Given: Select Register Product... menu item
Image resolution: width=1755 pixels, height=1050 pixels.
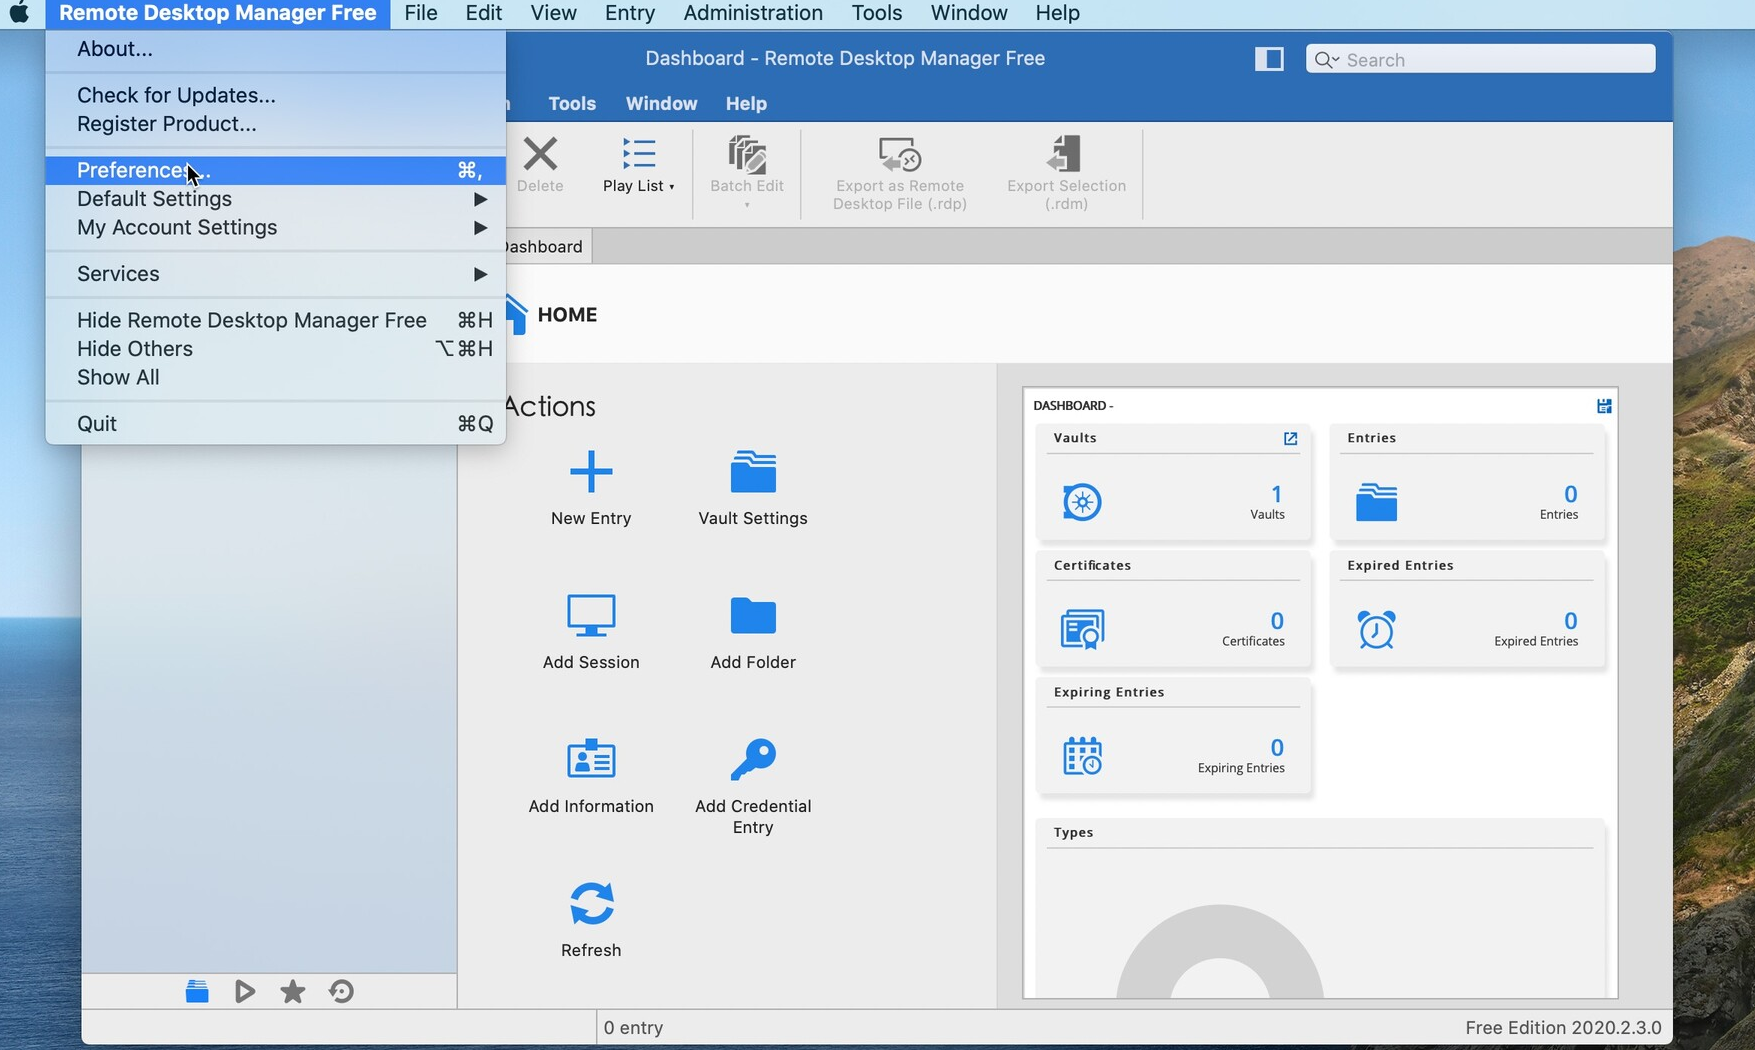Looking at the screenshot, I should pyautogui.click(x=275, y=124).
